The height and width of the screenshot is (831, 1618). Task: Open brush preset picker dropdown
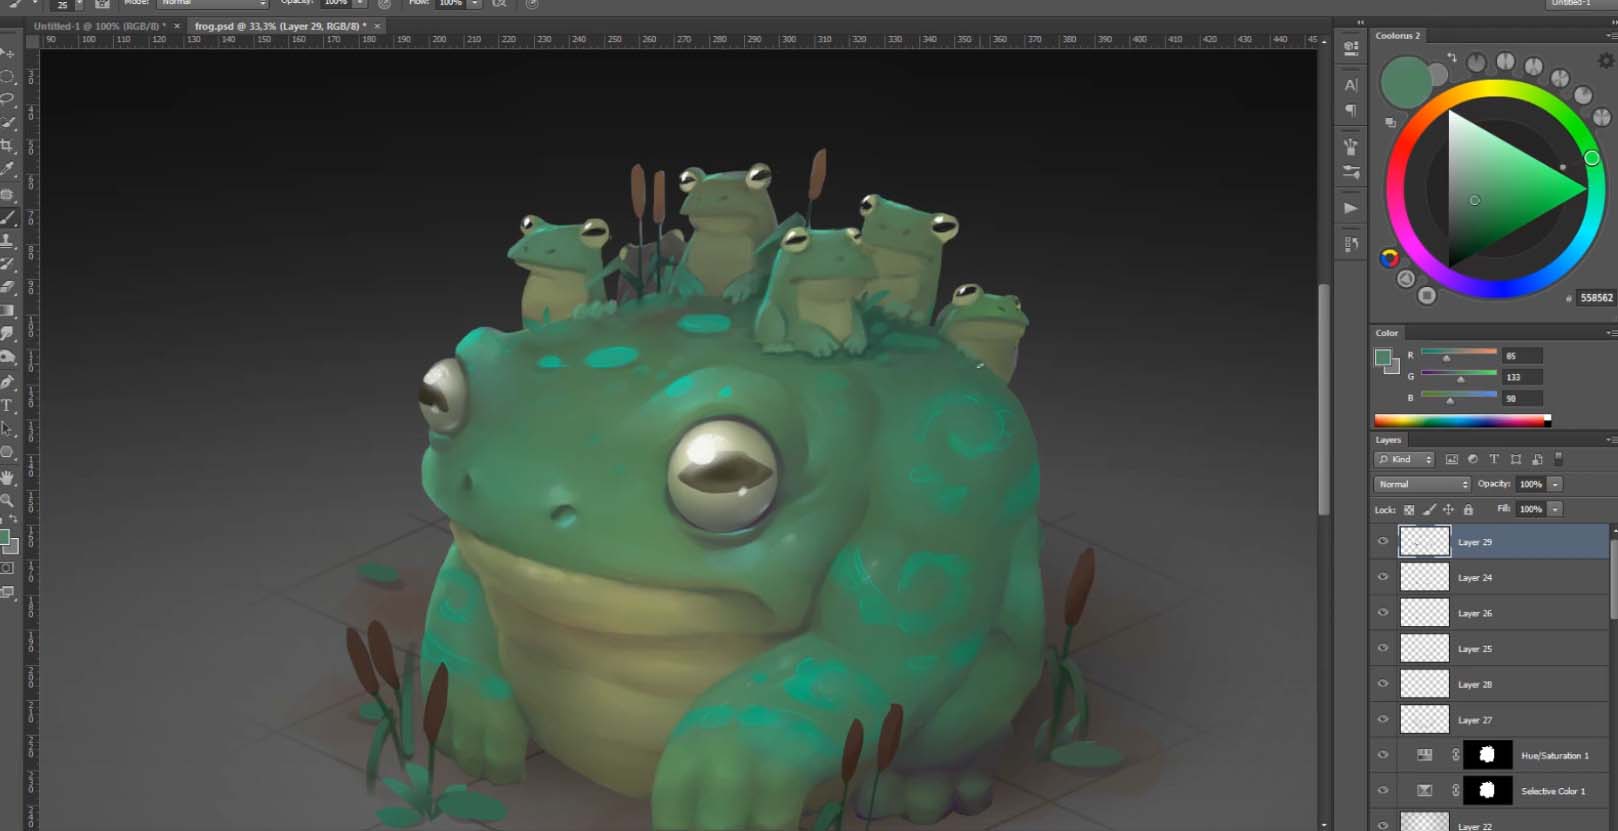coord(80,4)
